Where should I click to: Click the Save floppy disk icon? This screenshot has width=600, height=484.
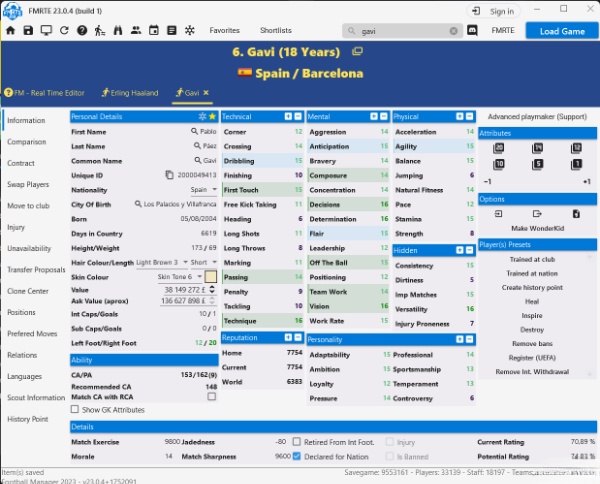(28, 30)
